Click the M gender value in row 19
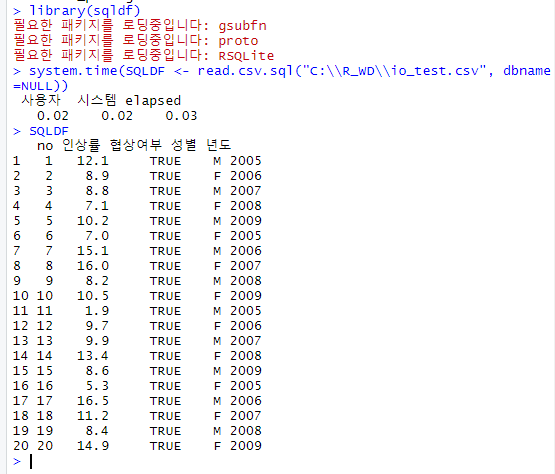The width and height of the screenshot is (555, 474). coord(217,430)
